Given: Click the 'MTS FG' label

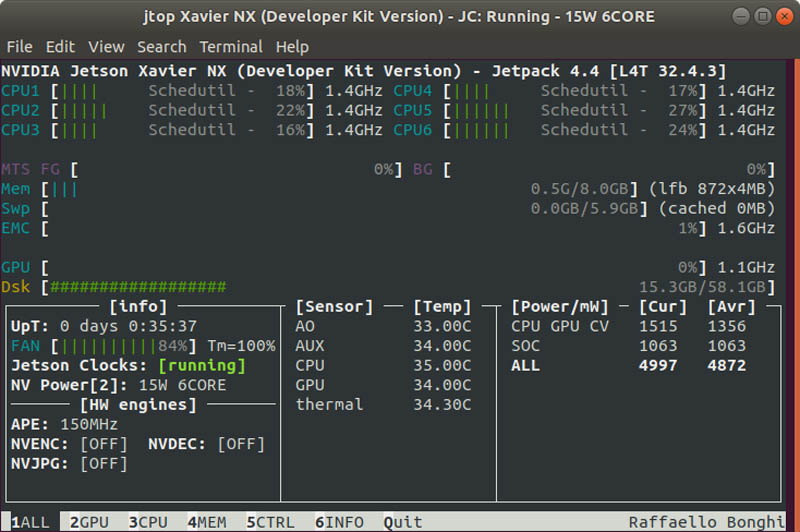Looking at the screenshot, I should [x=30, y=169].
